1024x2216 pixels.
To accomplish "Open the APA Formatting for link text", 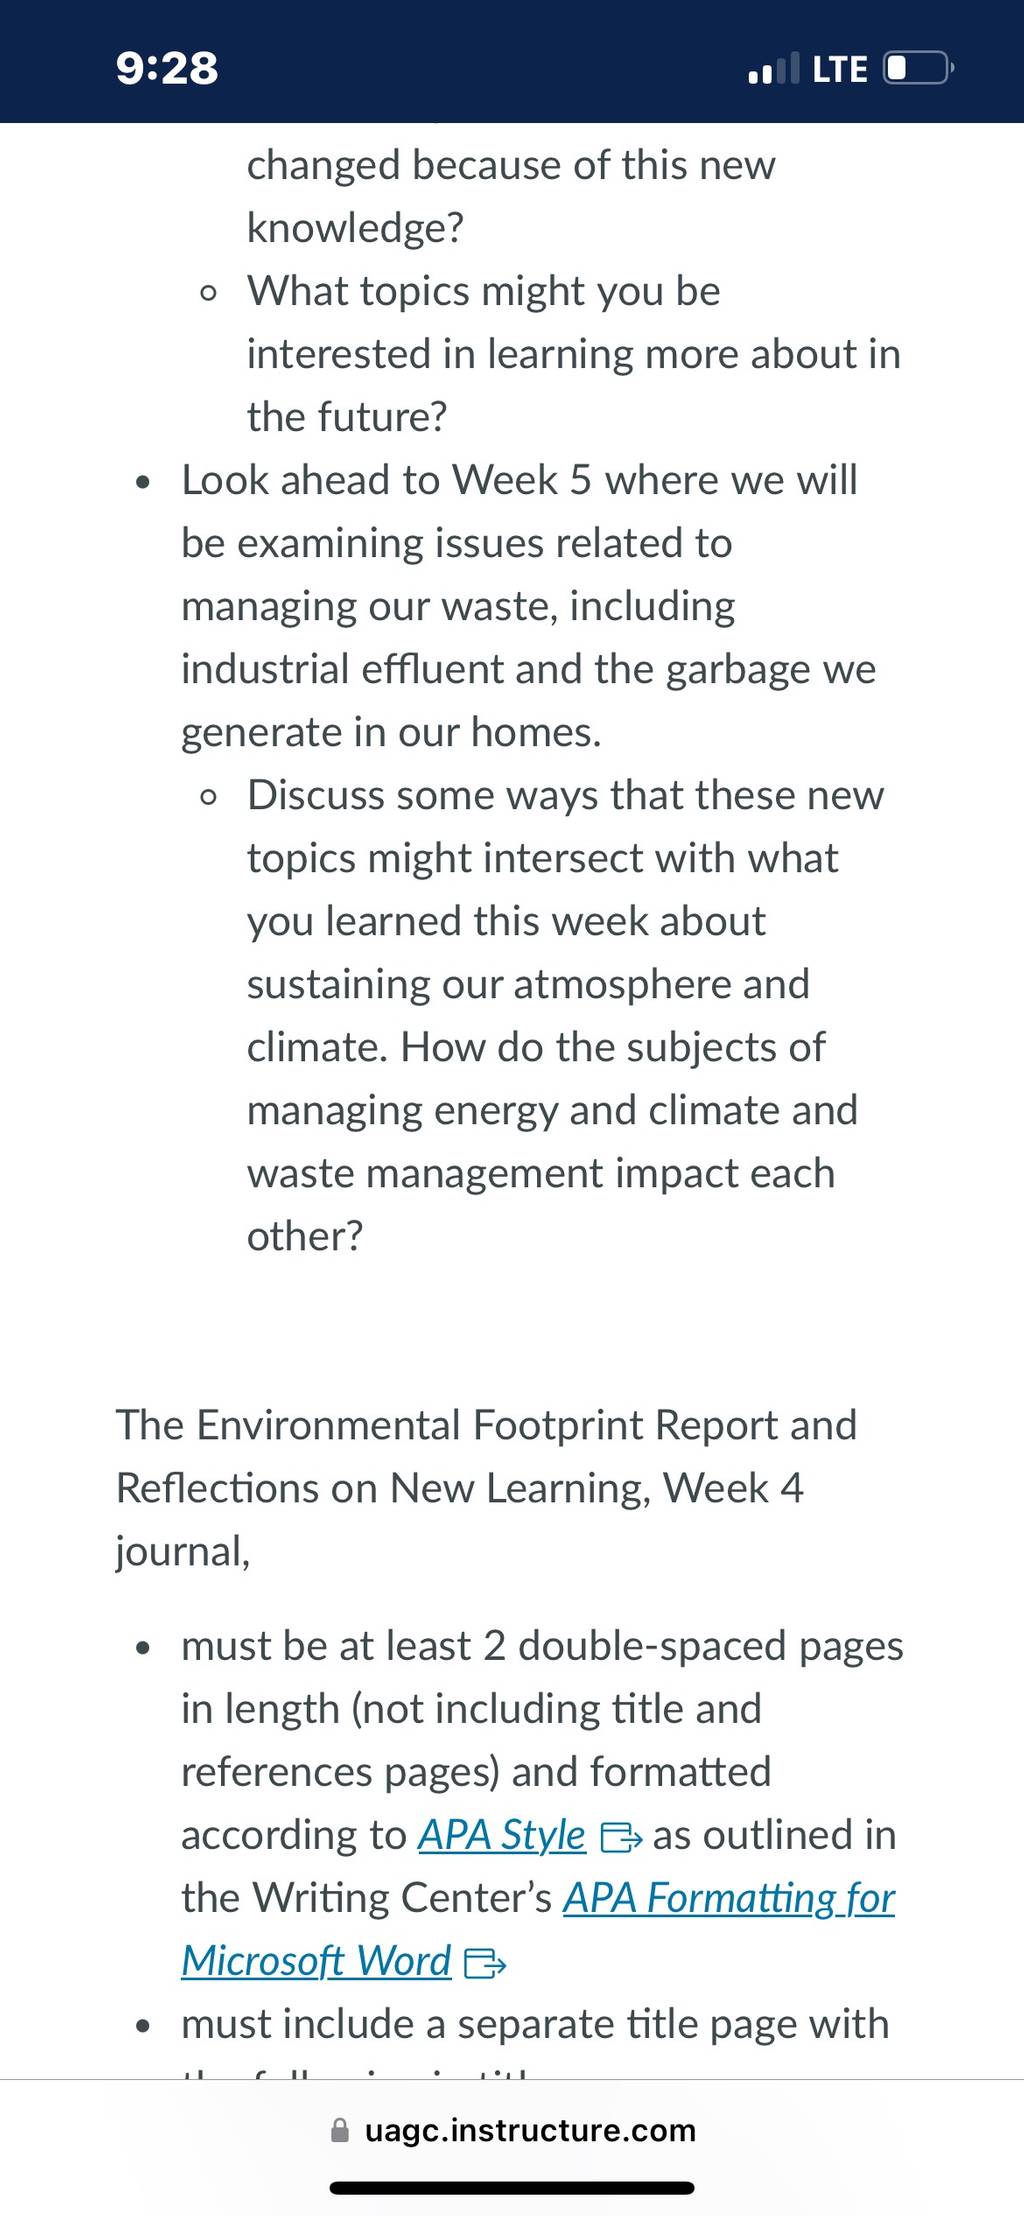I will pos(729,1898).
